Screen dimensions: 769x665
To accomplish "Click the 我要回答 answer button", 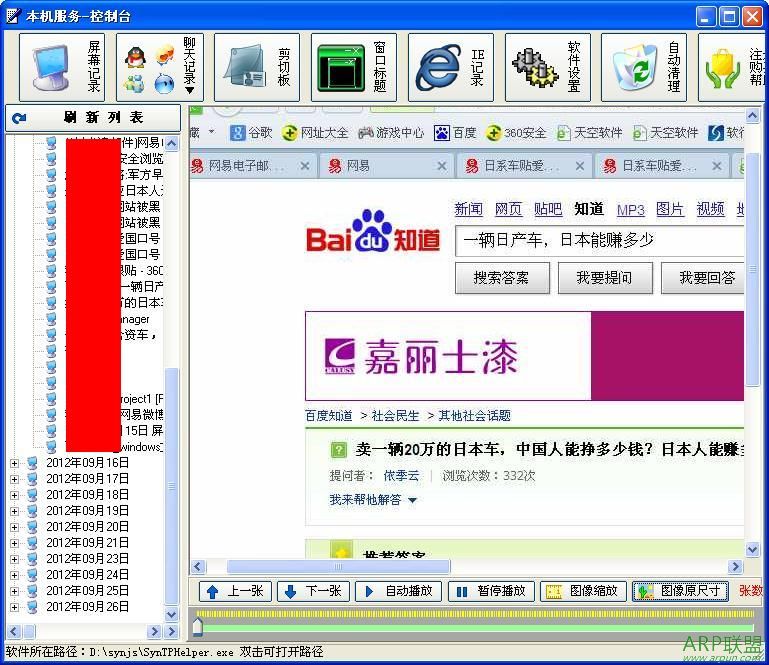I will tap(703, 278).
